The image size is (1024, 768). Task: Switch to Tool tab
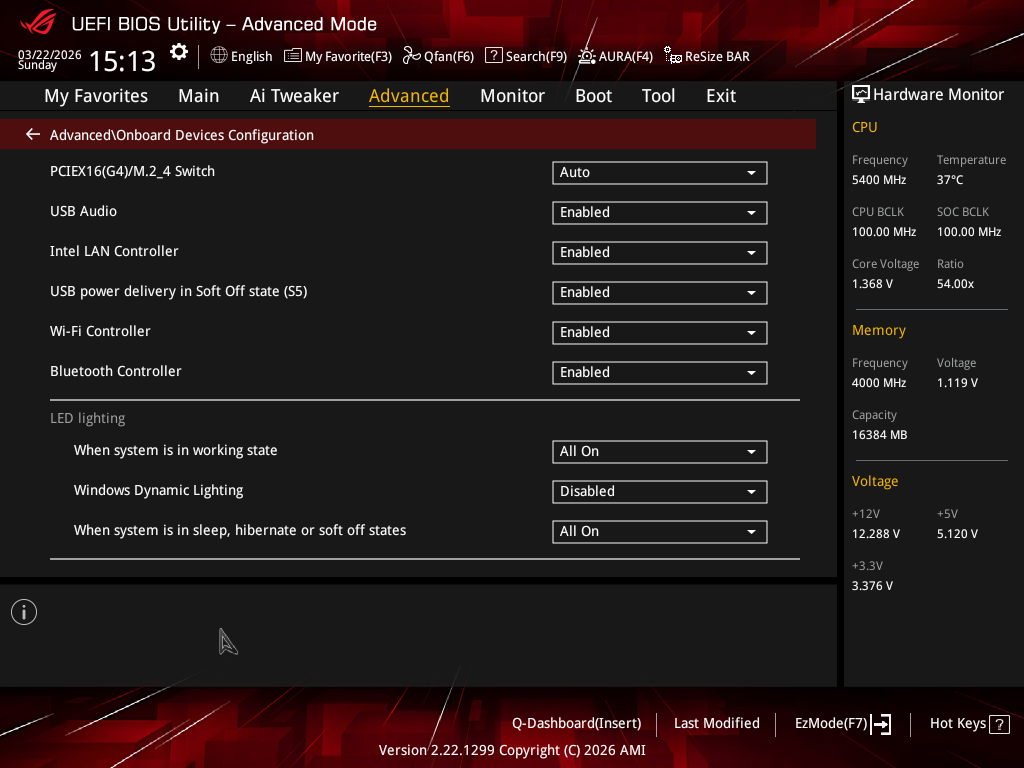click(658, 96)
